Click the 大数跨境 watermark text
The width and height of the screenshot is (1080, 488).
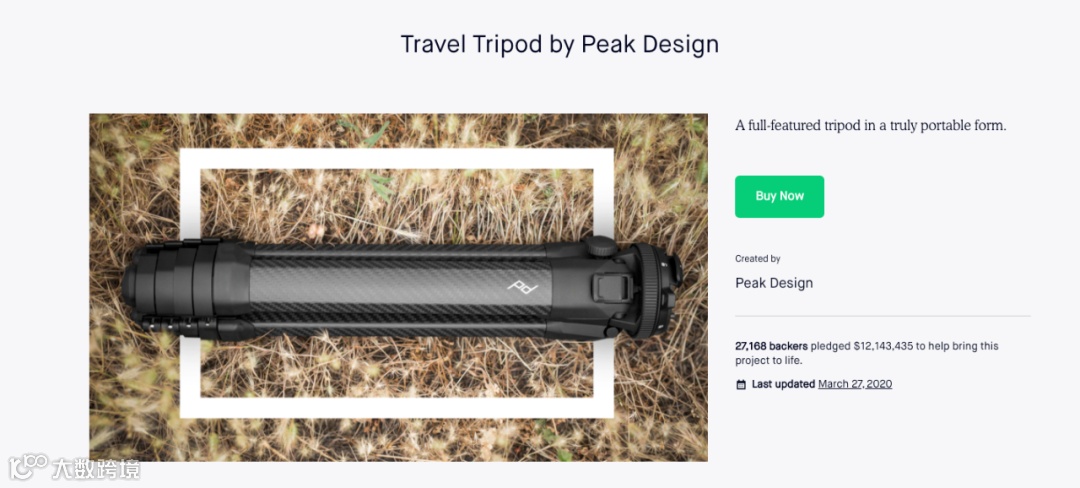(96, 469)
